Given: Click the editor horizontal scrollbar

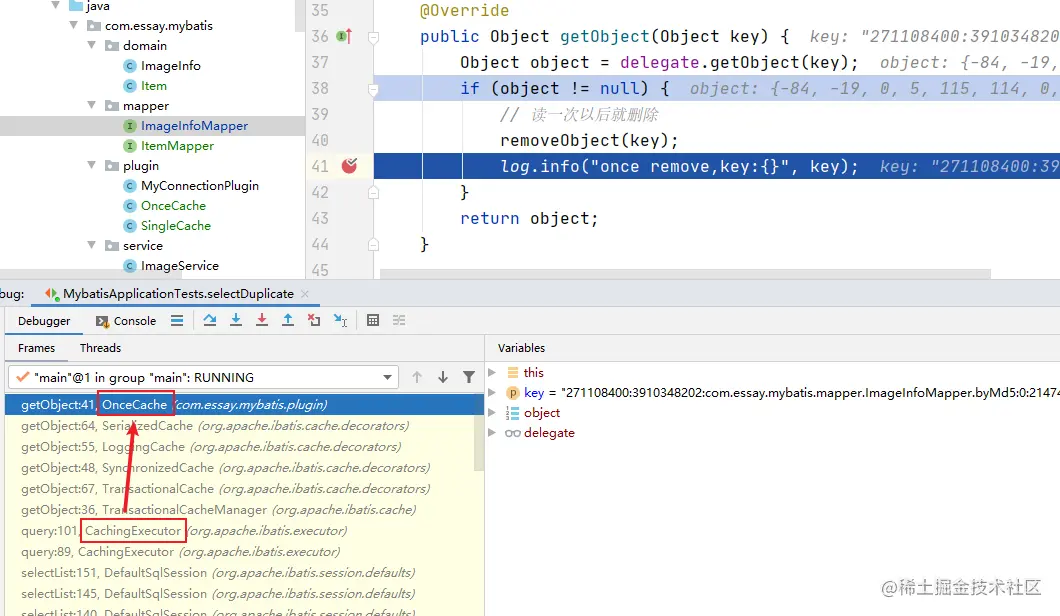Looking at the screenshot, I should coord(685,274).
